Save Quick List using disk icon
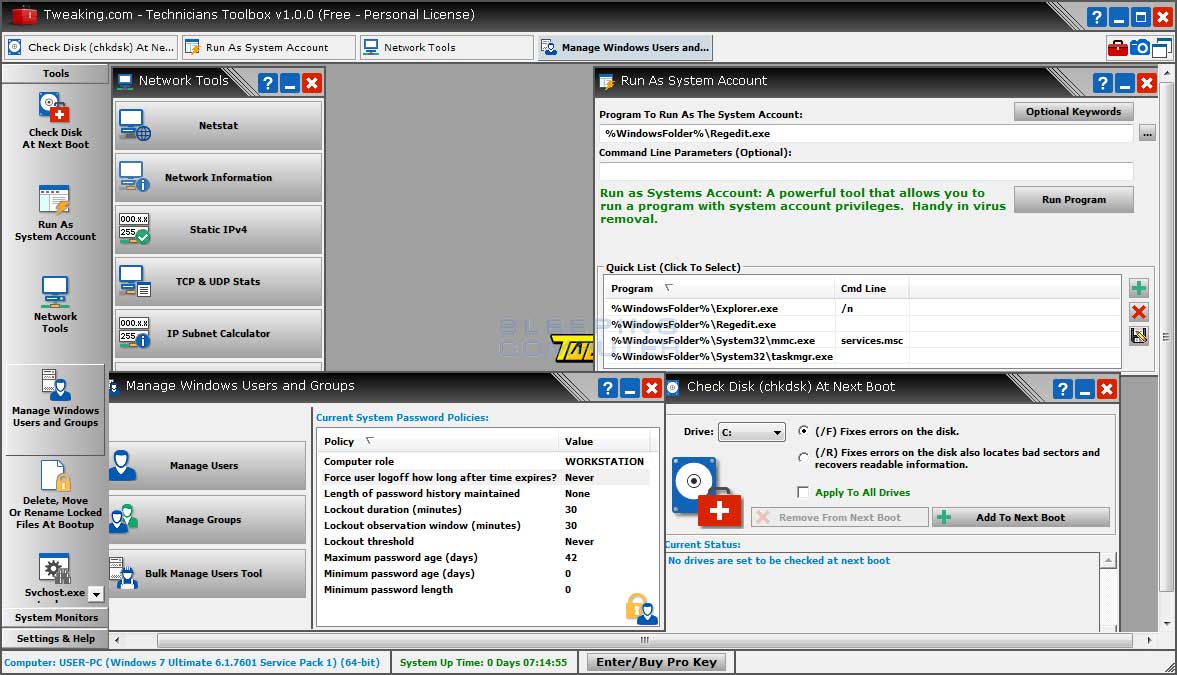 click(x=1139, y=336)
